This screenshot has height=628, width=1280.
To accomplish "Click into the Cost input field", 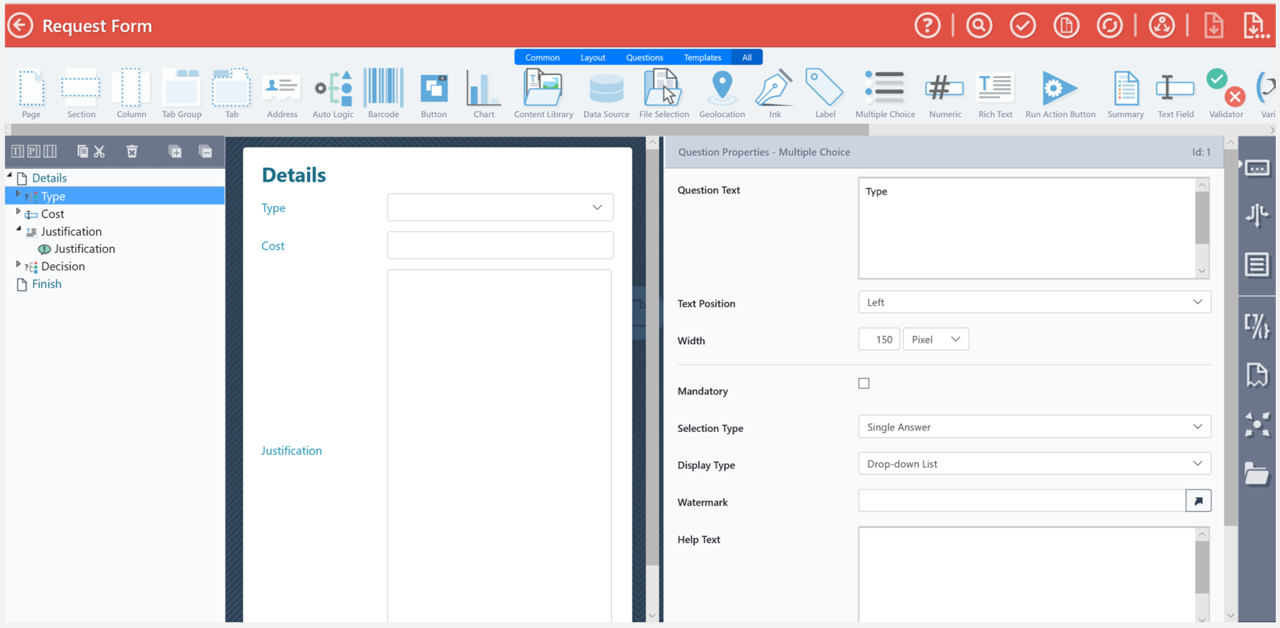I will [x=500, y=245].
